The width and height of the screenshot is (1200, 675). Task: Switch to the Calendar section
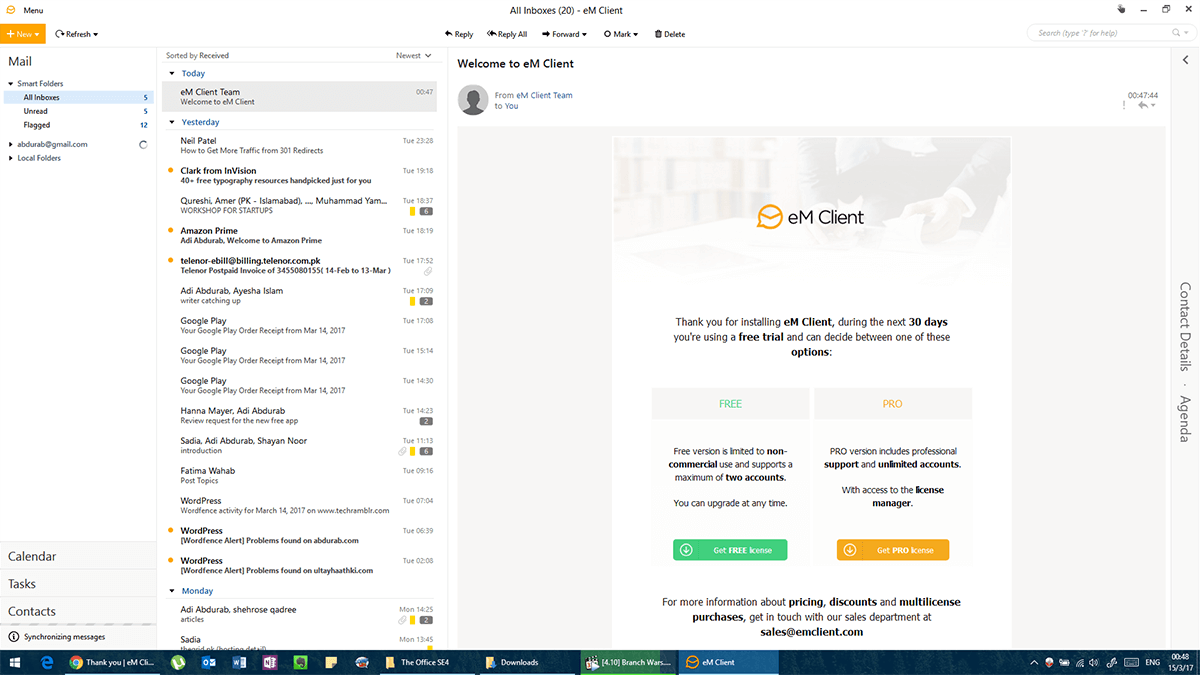(77, 556)
